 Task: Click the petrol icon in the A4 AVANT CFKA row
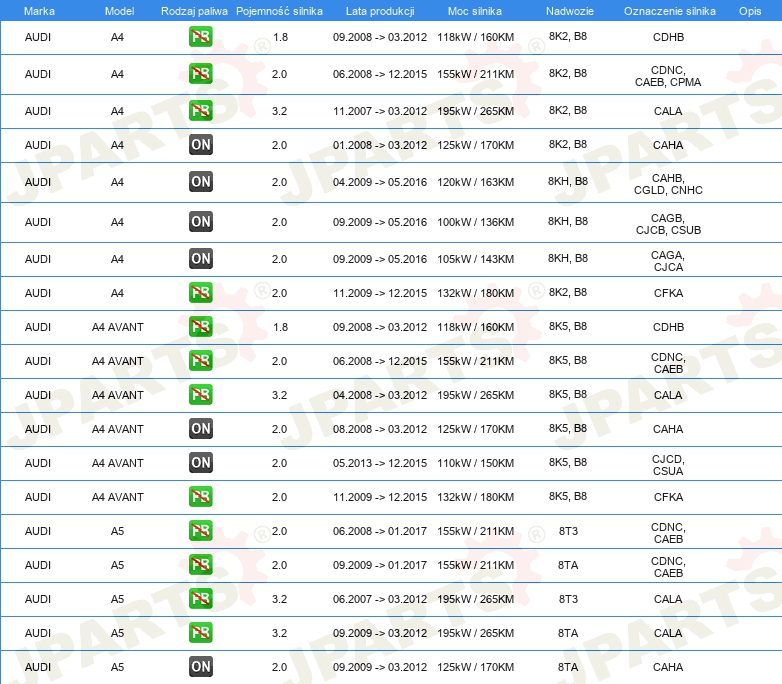[x=200, y=496]
